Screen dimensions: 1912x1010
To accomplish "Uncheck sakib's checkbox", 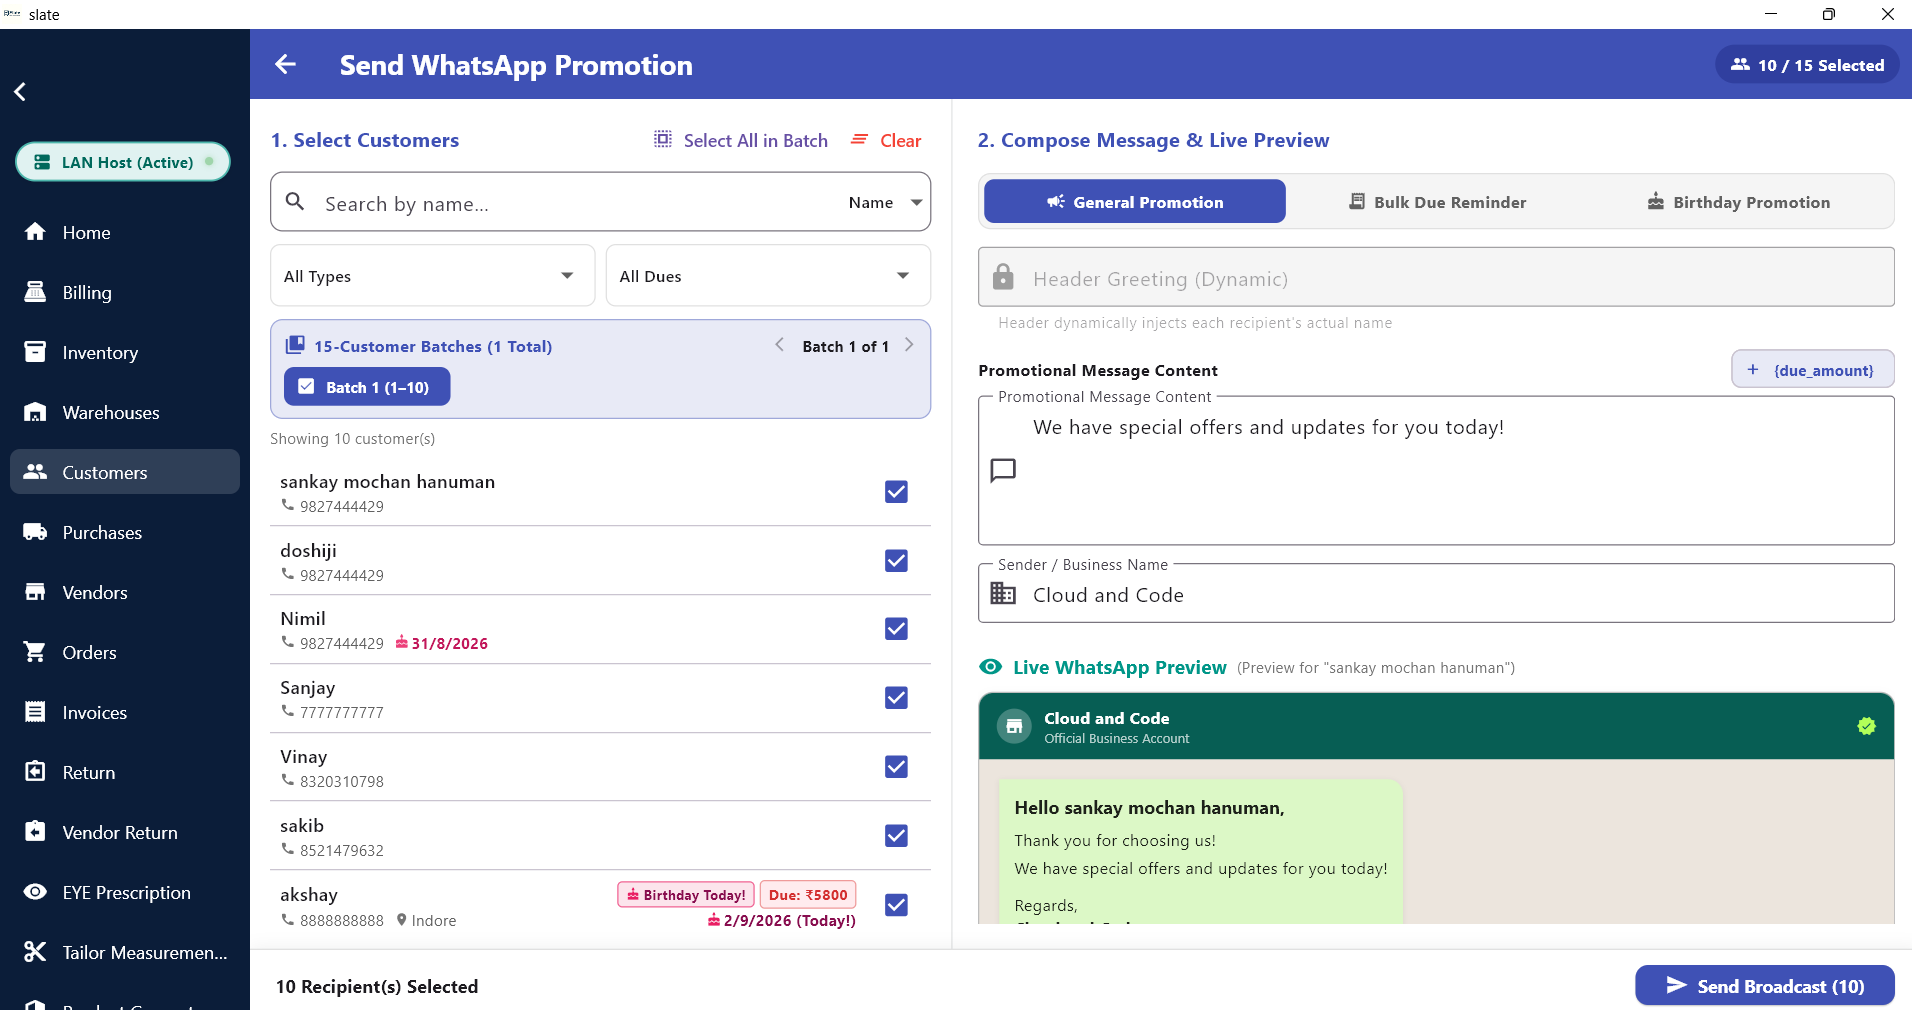I will 896,836.
